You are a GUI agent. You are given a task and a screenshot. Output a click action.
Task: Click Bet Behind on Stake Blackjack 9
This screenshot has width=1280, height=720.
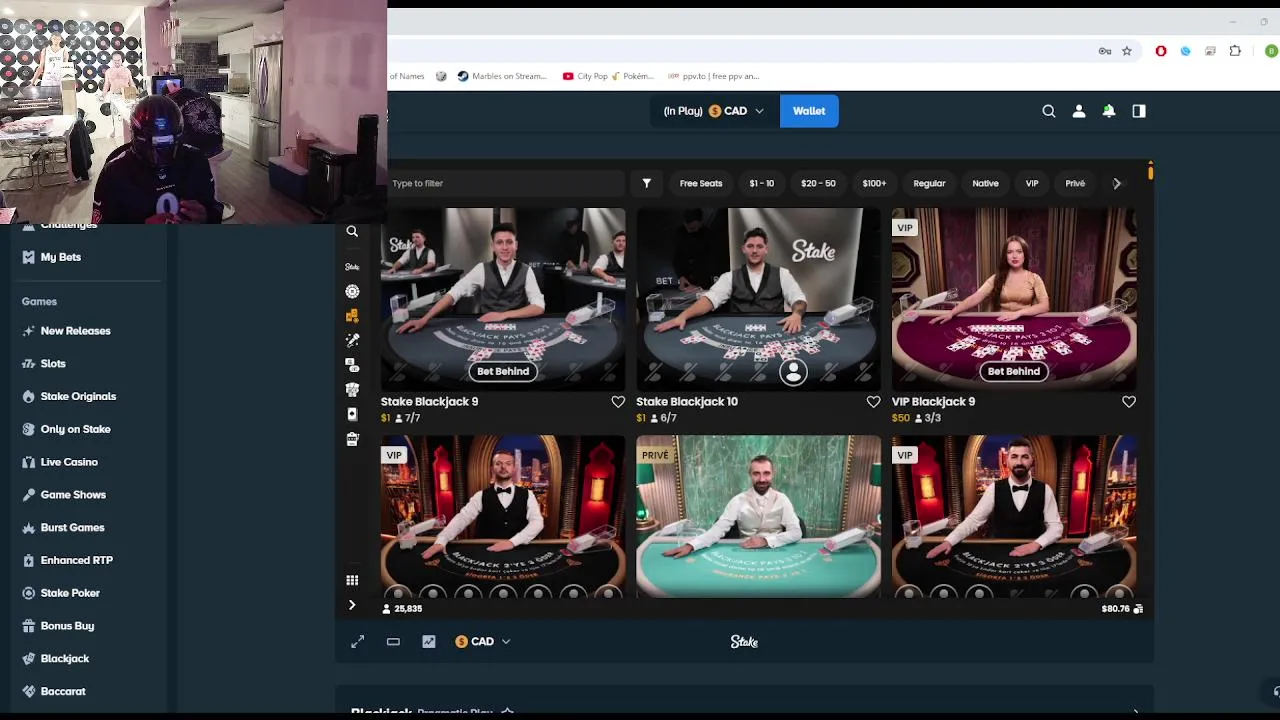[503, 371]
